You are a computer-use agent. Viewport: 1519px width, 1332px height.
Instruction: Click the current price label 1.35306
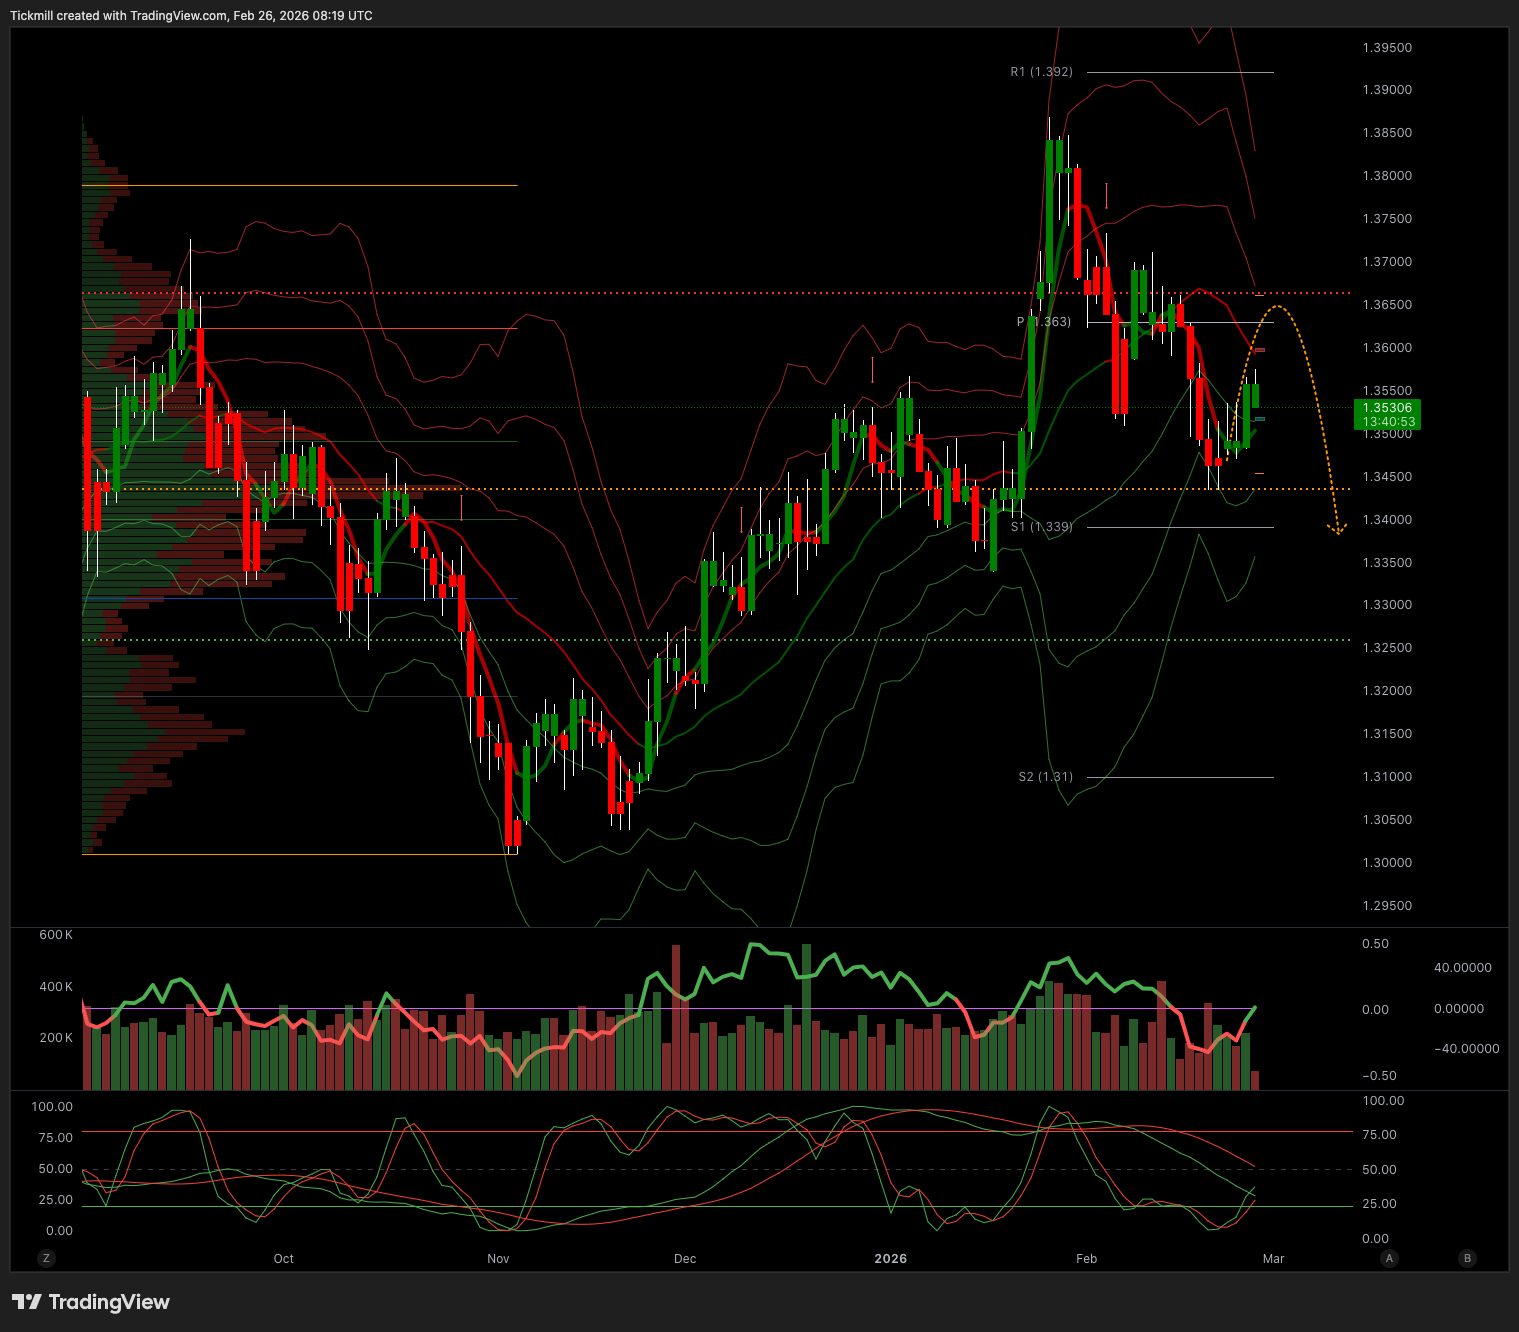pos(1387,408)
